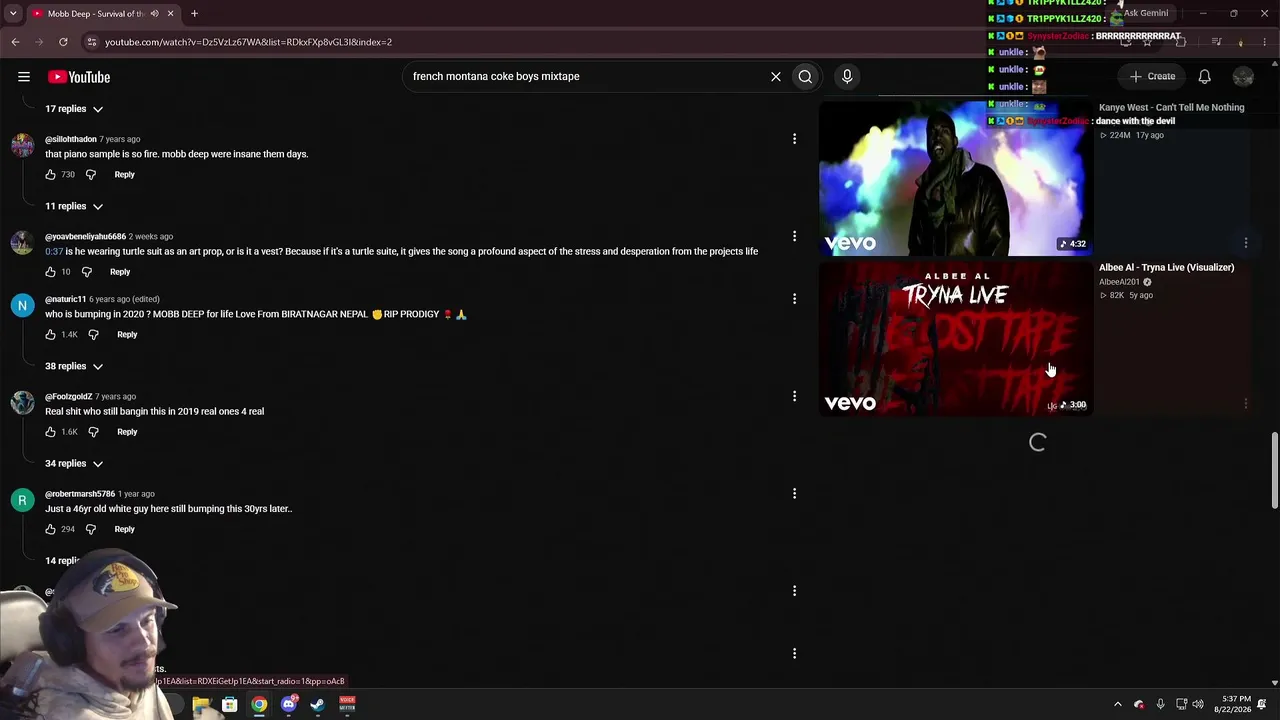This screenshot has height=720, width=1280.
Task: Open @robertmarsh5786 avatar with letter R
Action: [x=22, y=501]
